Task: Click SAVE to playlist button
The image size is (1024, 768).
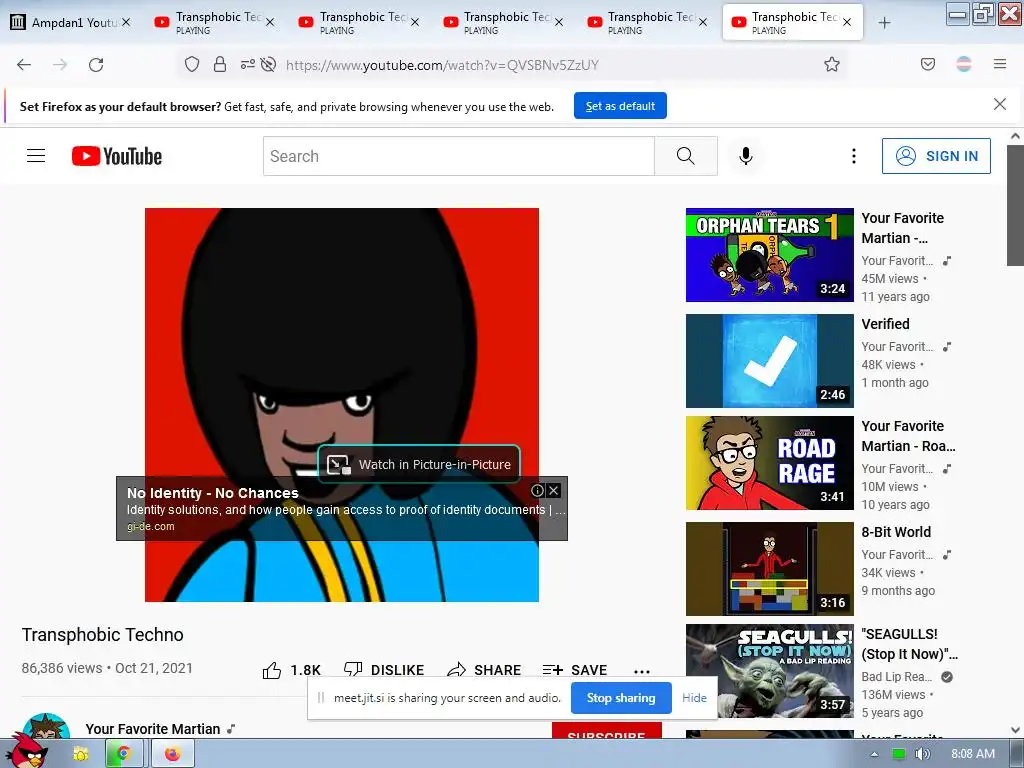Action: click(575, 670)
